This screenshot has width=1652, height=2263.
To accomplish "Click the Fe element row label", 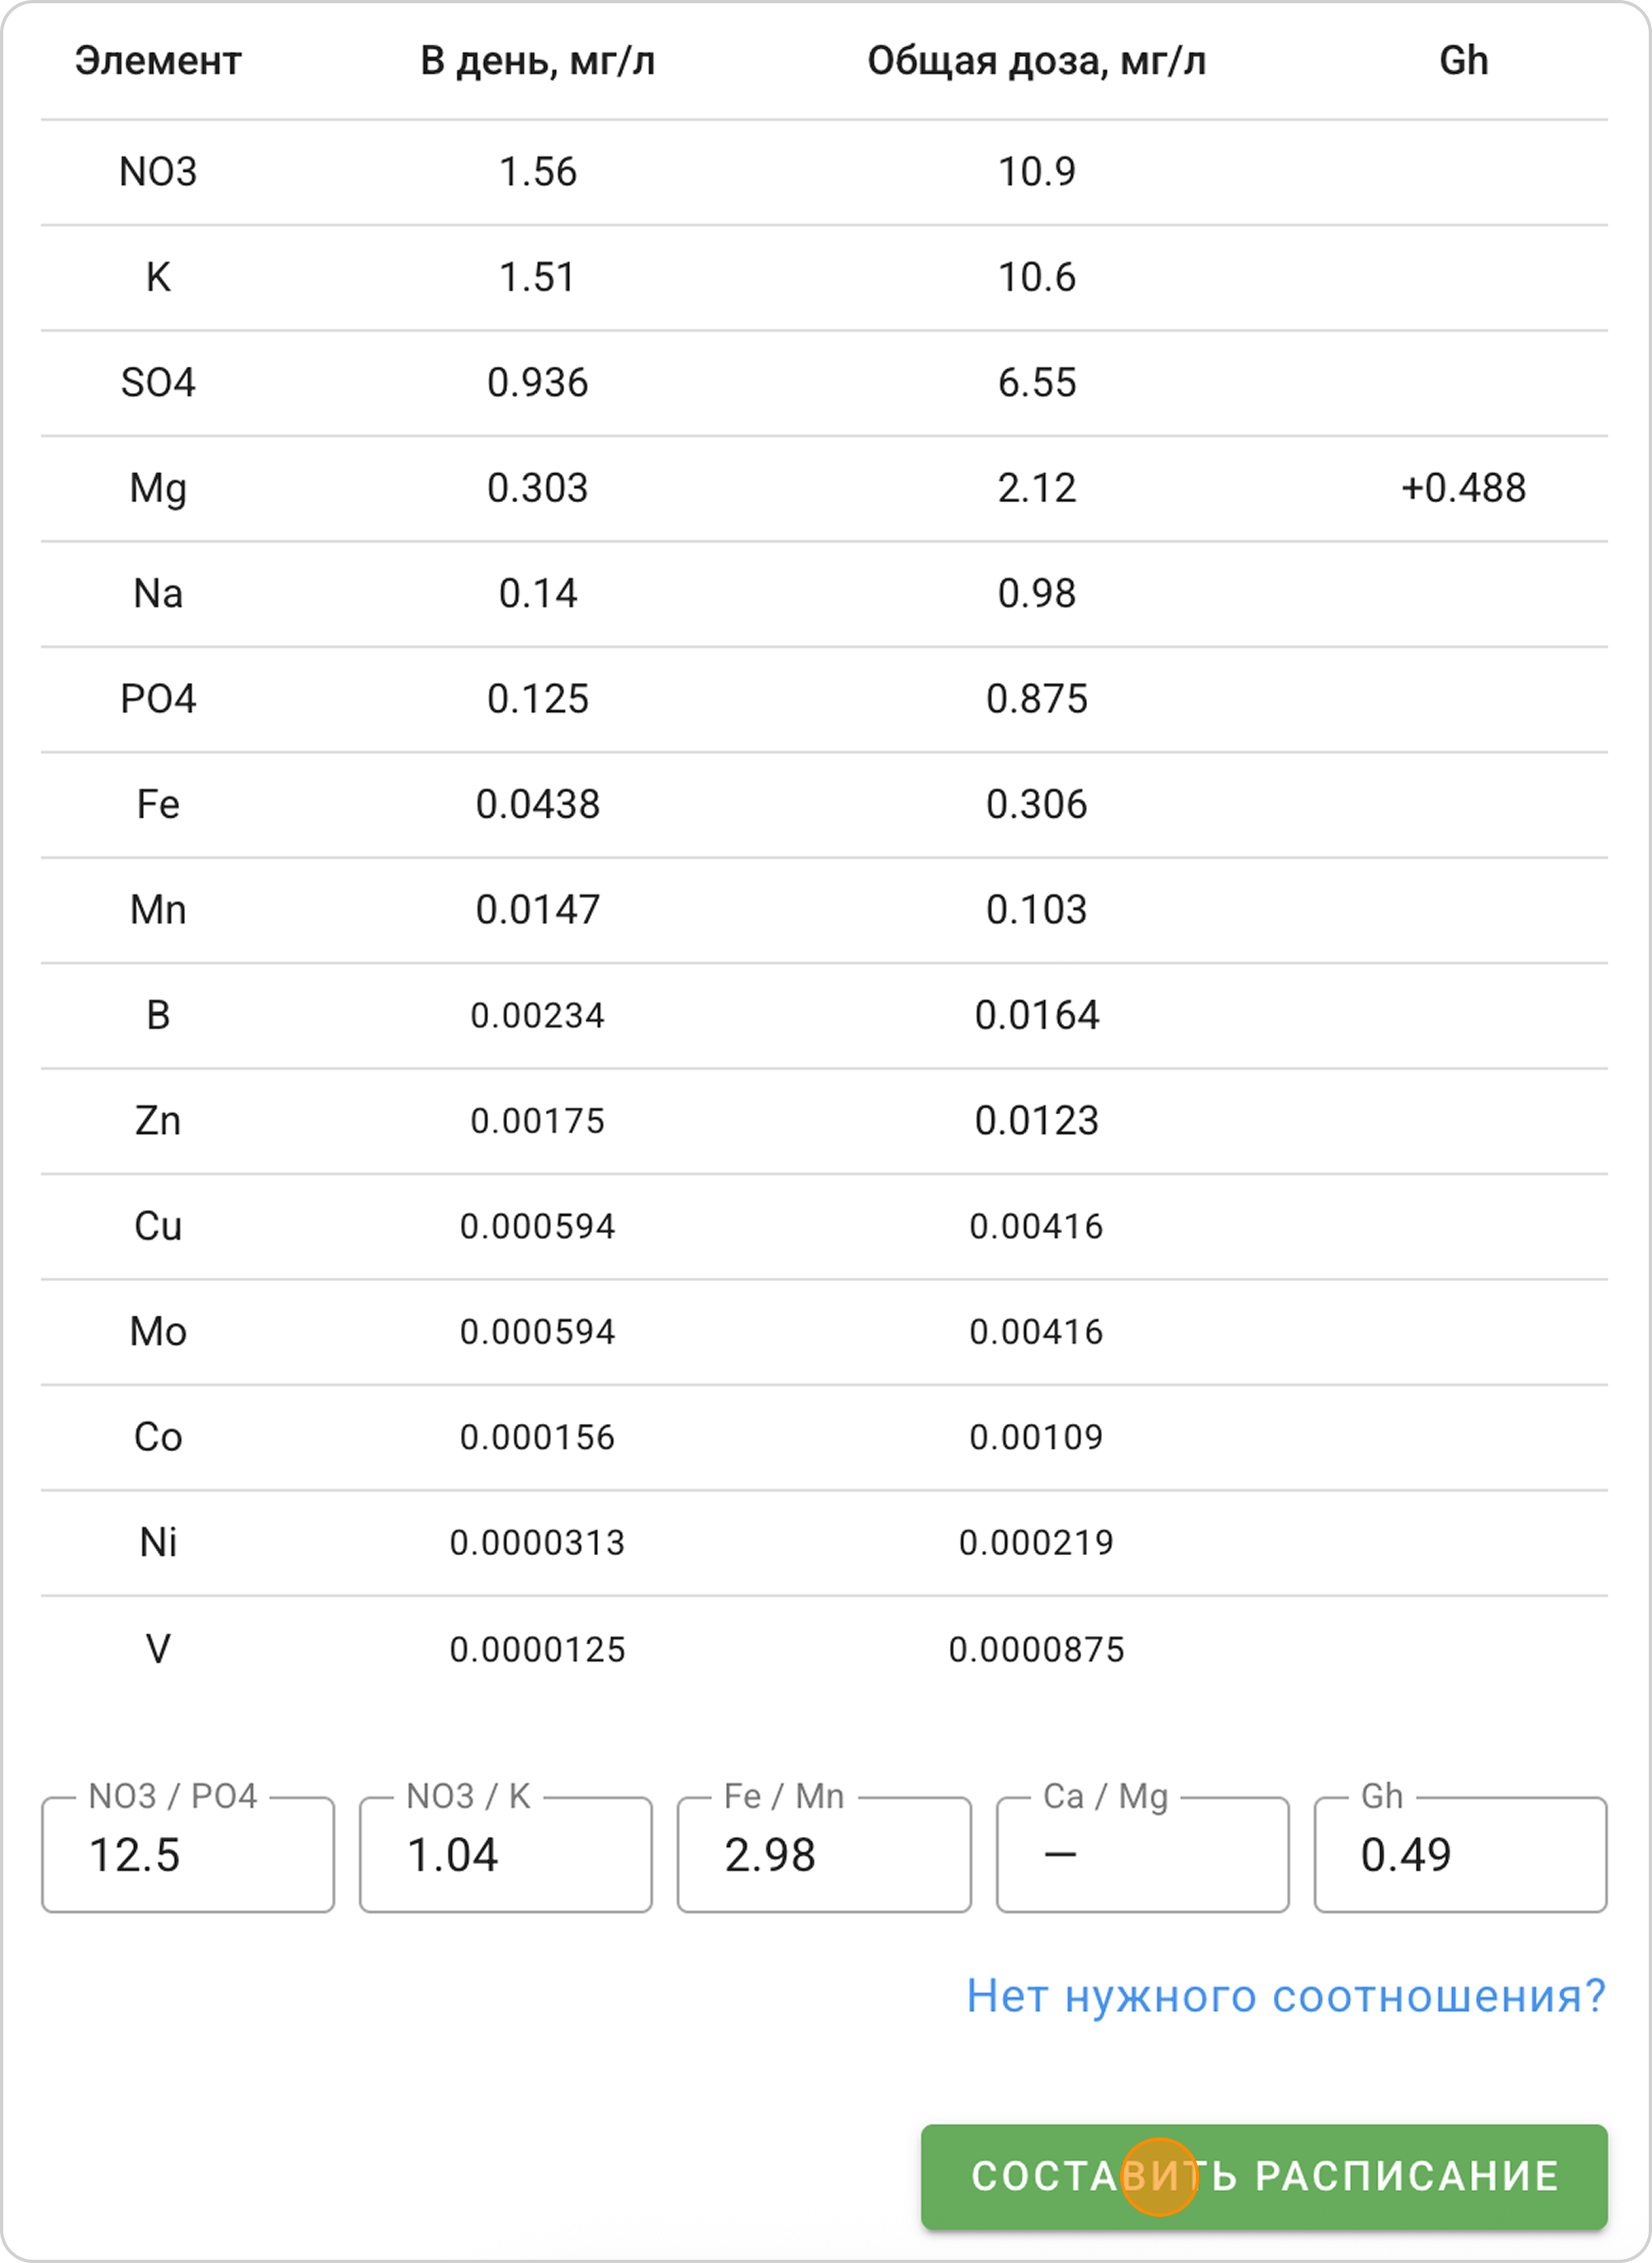I will 158,804.
